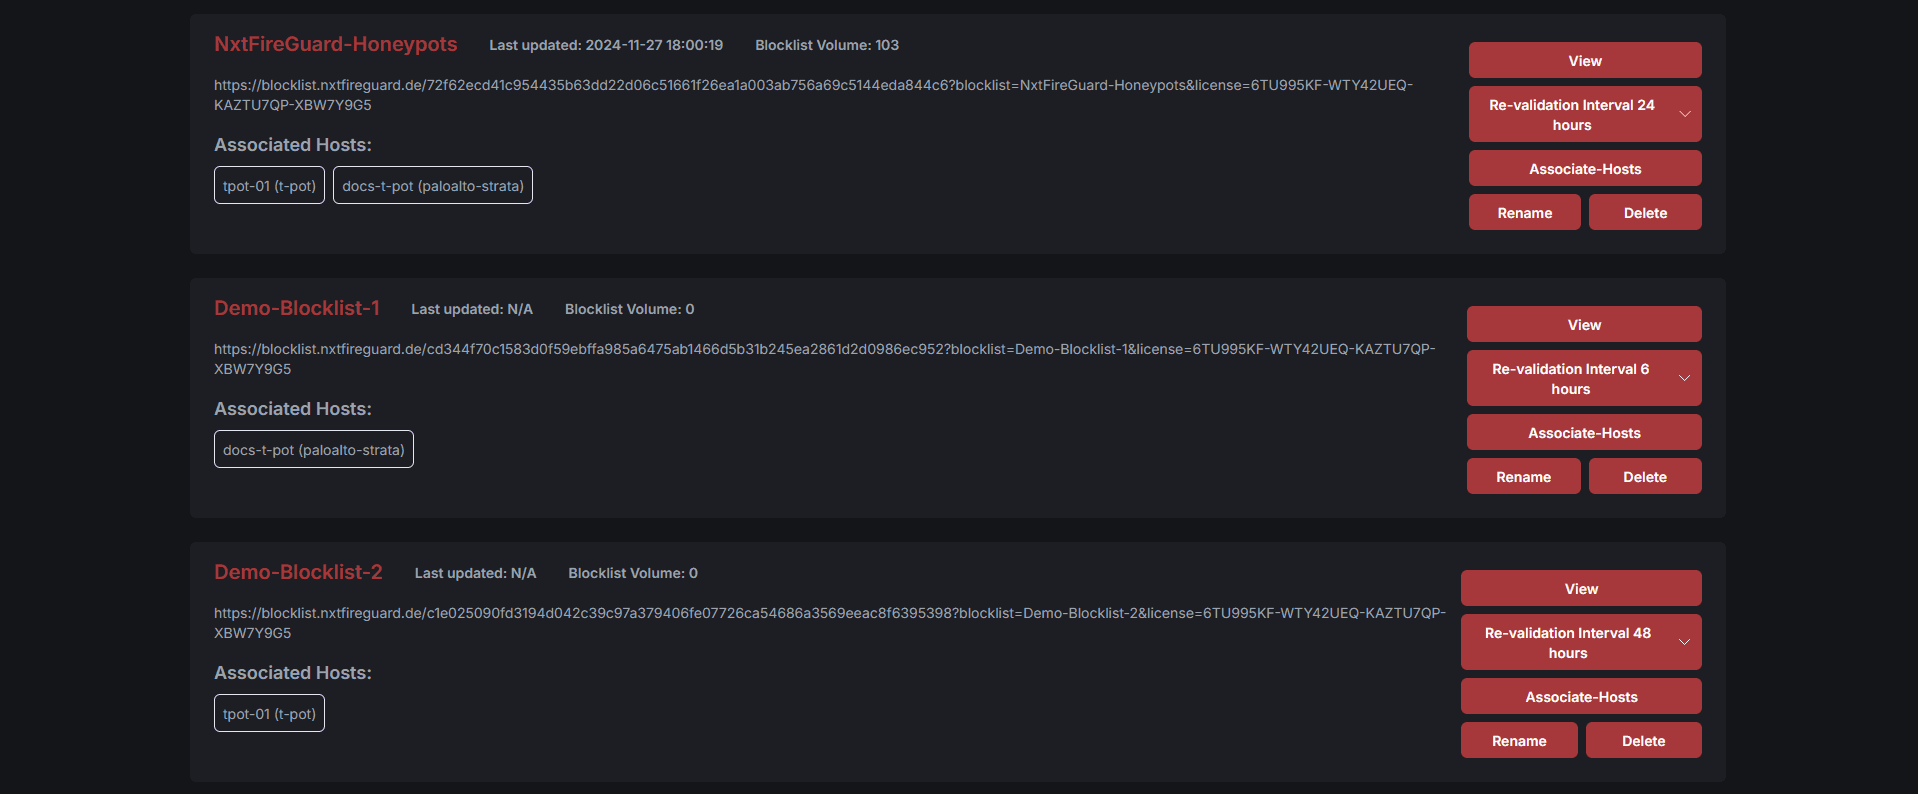The height and width of the screenshot is (794, 1918).
Task: Click View on Demo-Blocklist-2
Action: (1580, 588)
